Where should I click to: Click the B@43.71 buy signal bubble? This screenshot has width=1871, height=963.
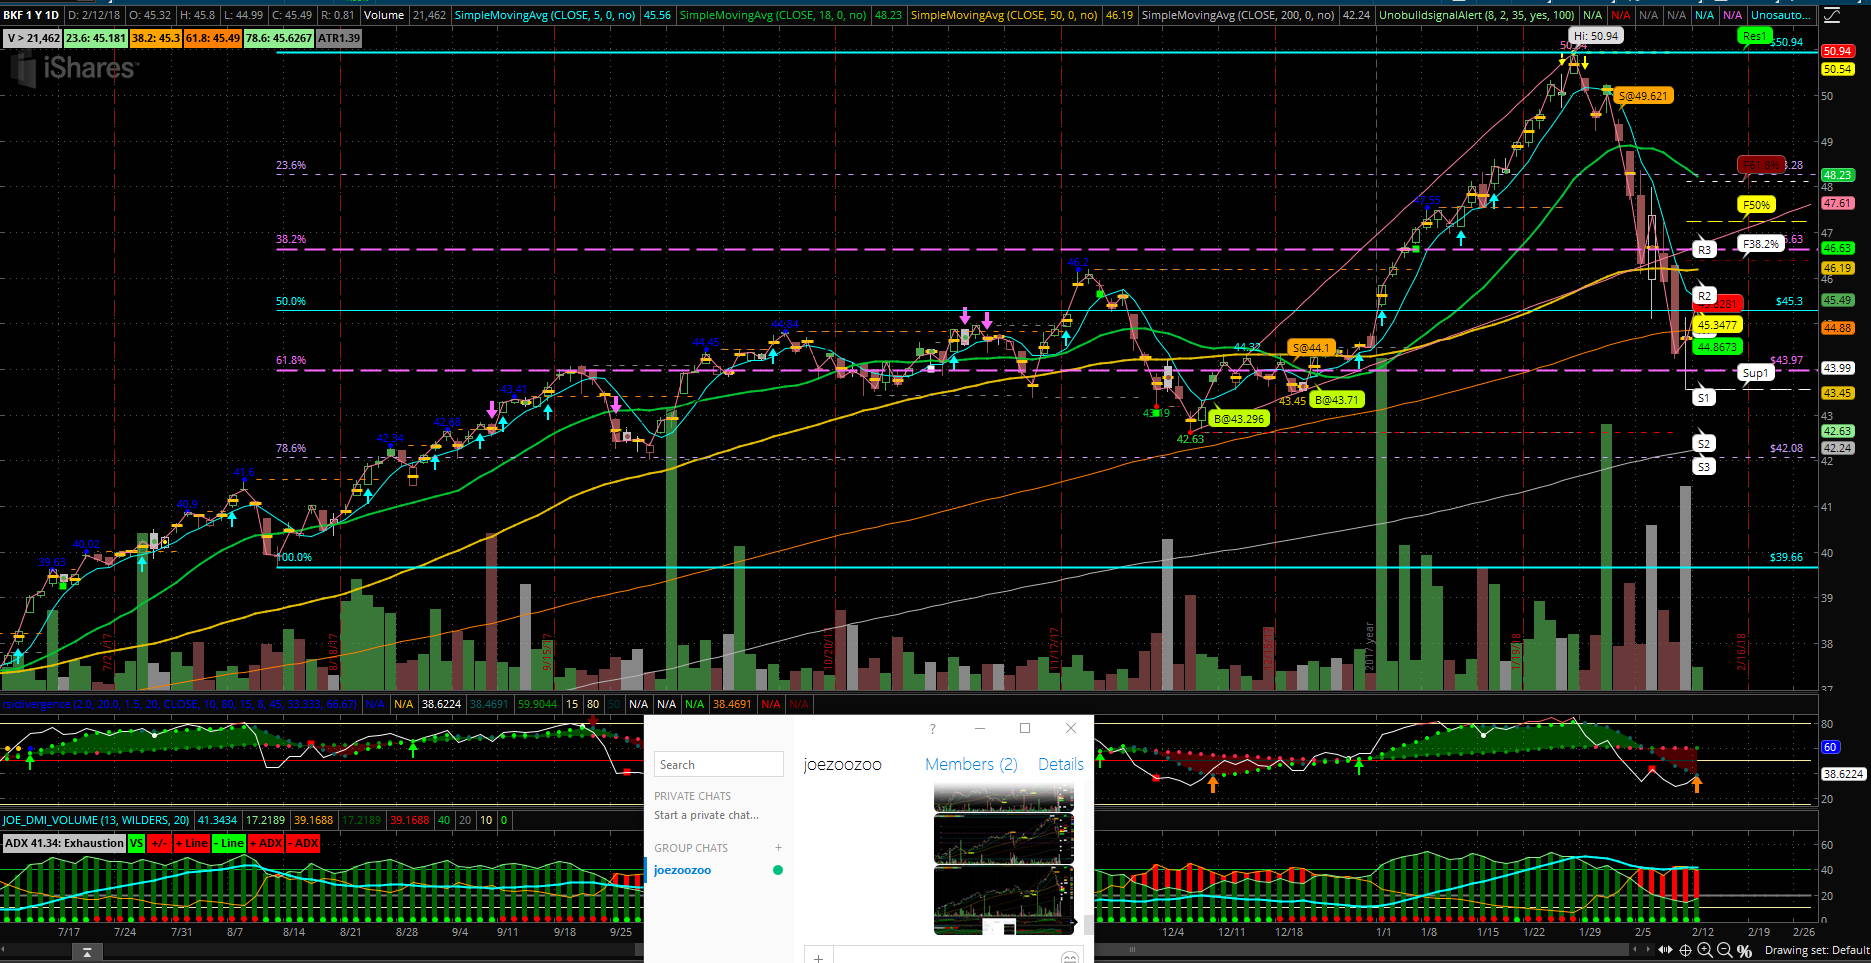tap(1336, 400)
